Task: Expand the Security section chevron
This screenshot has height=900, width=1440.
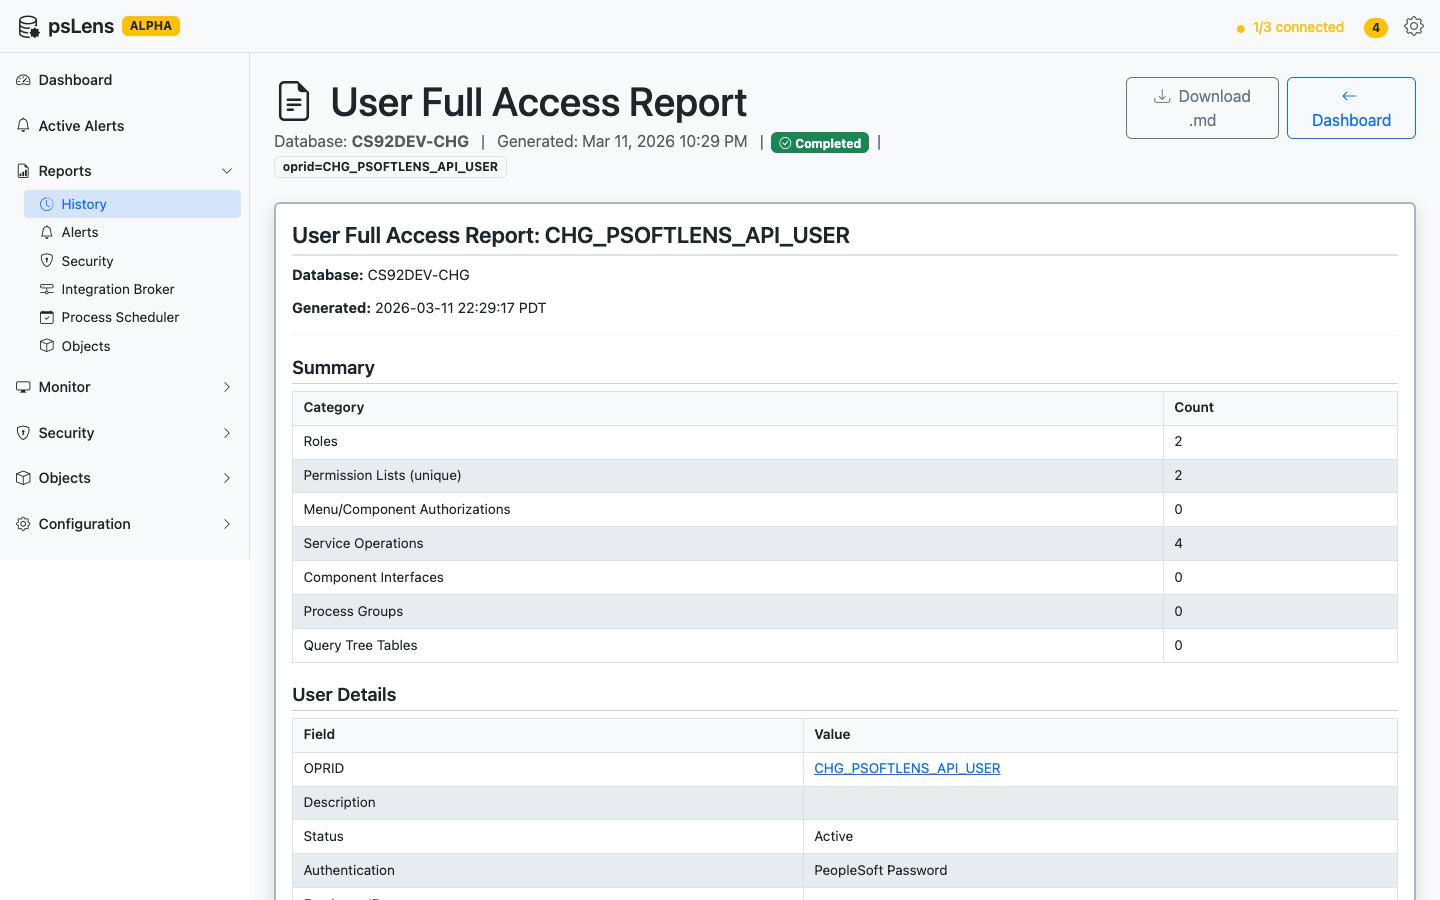Action: (x=227, y=433)
